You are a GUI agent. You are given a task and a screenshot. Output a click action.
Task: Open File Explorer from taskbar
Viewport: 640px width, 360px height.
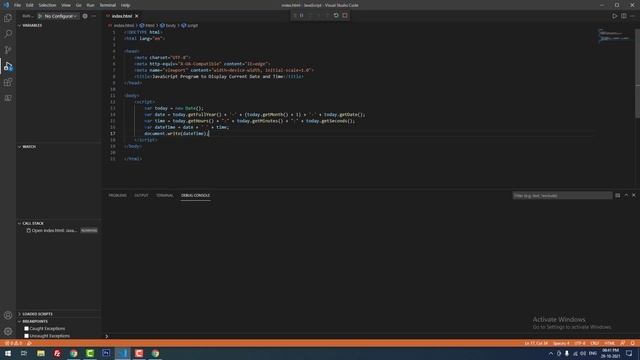click(41, 353)
